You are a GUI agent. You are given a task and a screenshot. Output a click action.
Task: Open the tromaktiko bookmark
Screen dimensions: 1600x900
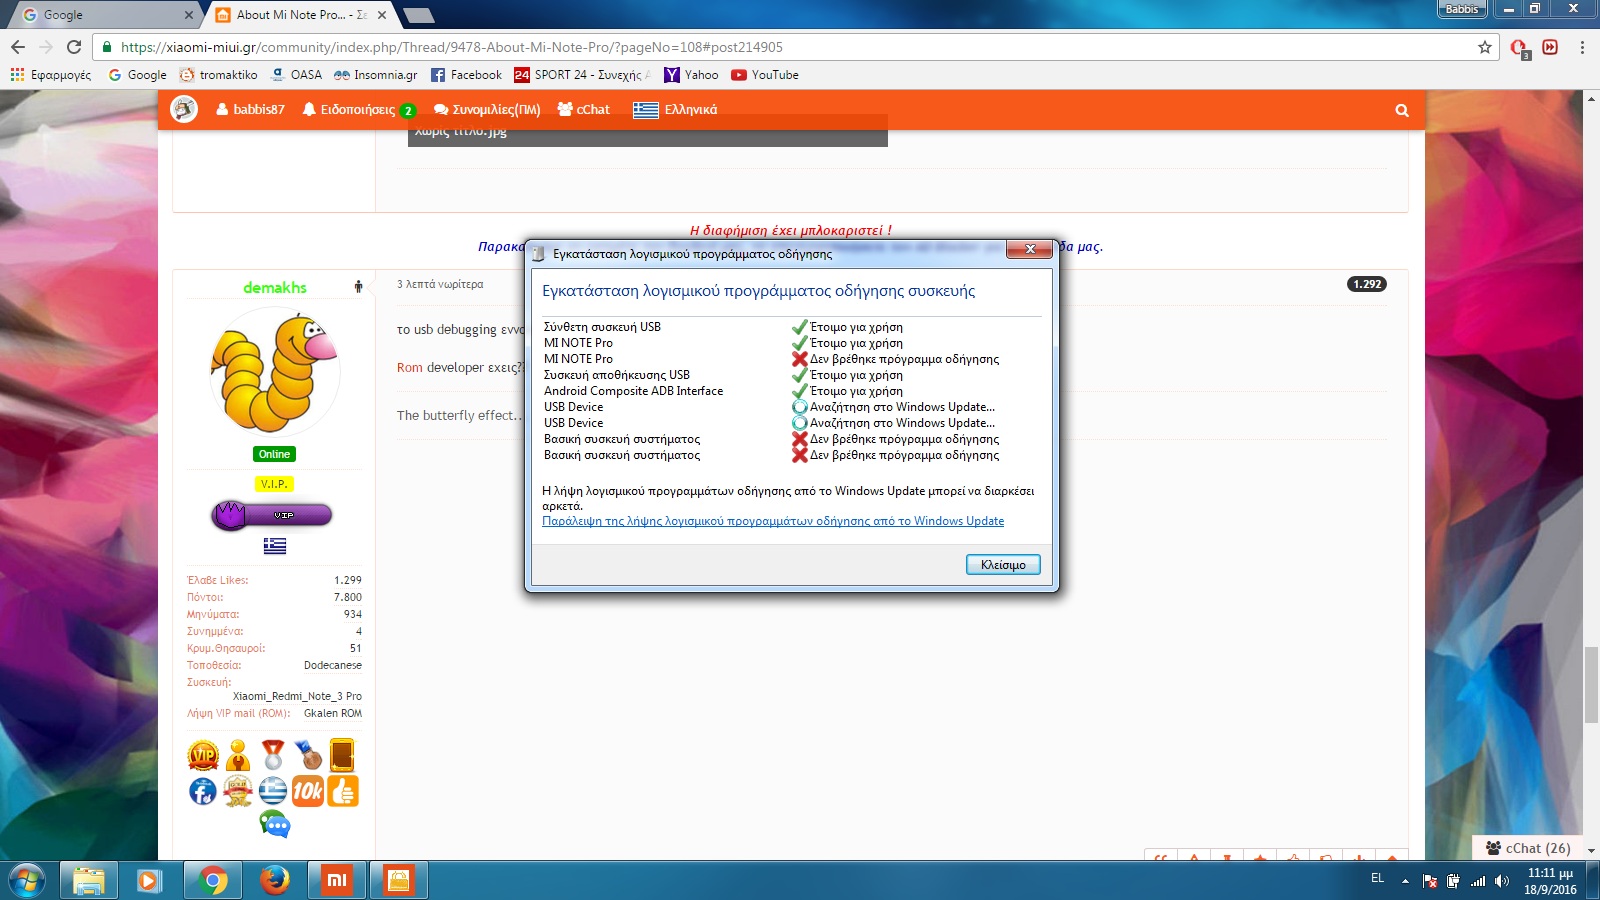tap(218, 75)
